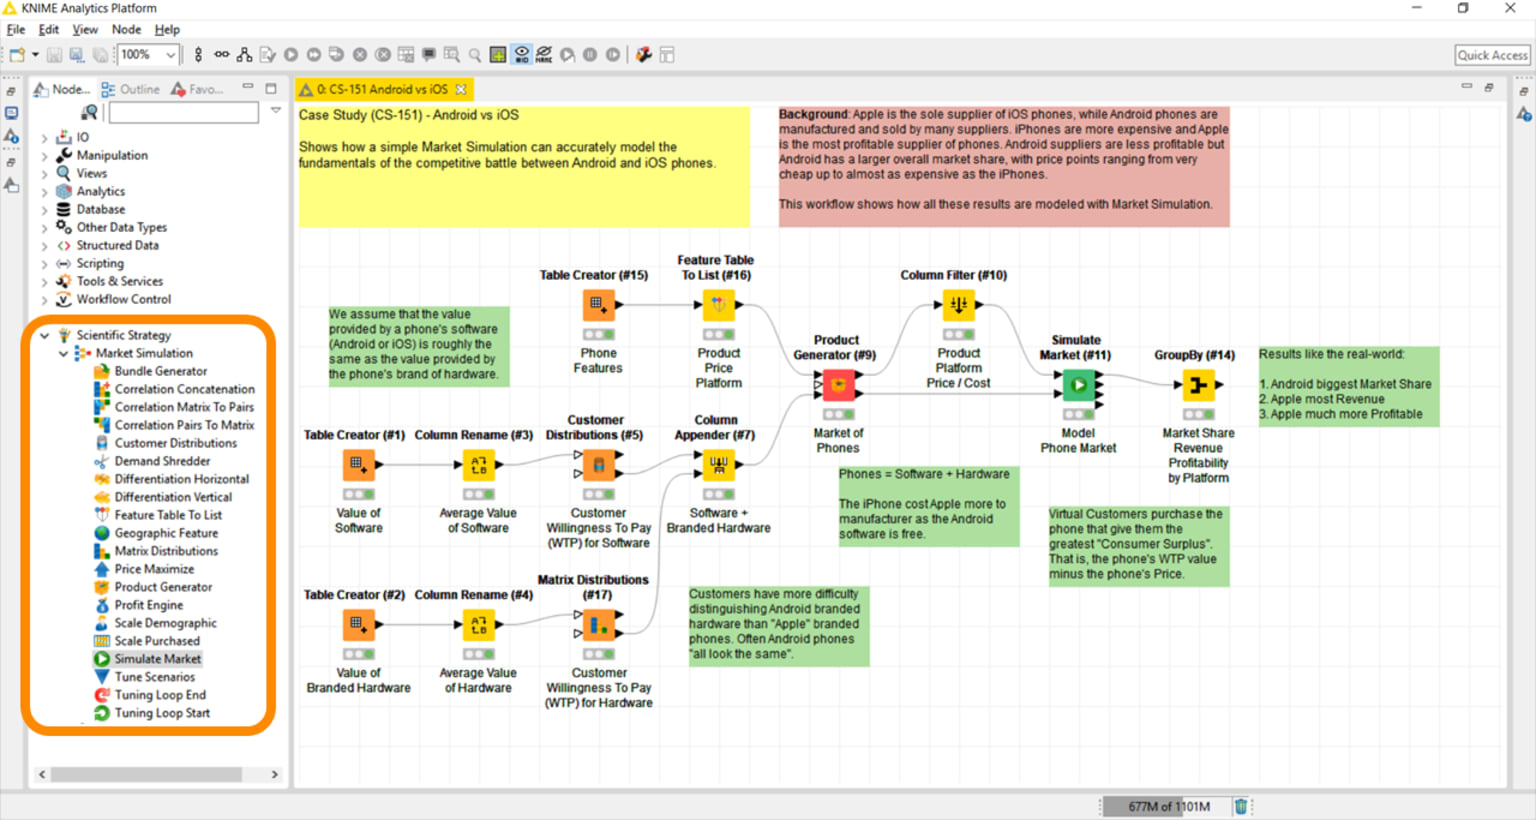Open configure dialog via toolbar icon

click(267, 55)
